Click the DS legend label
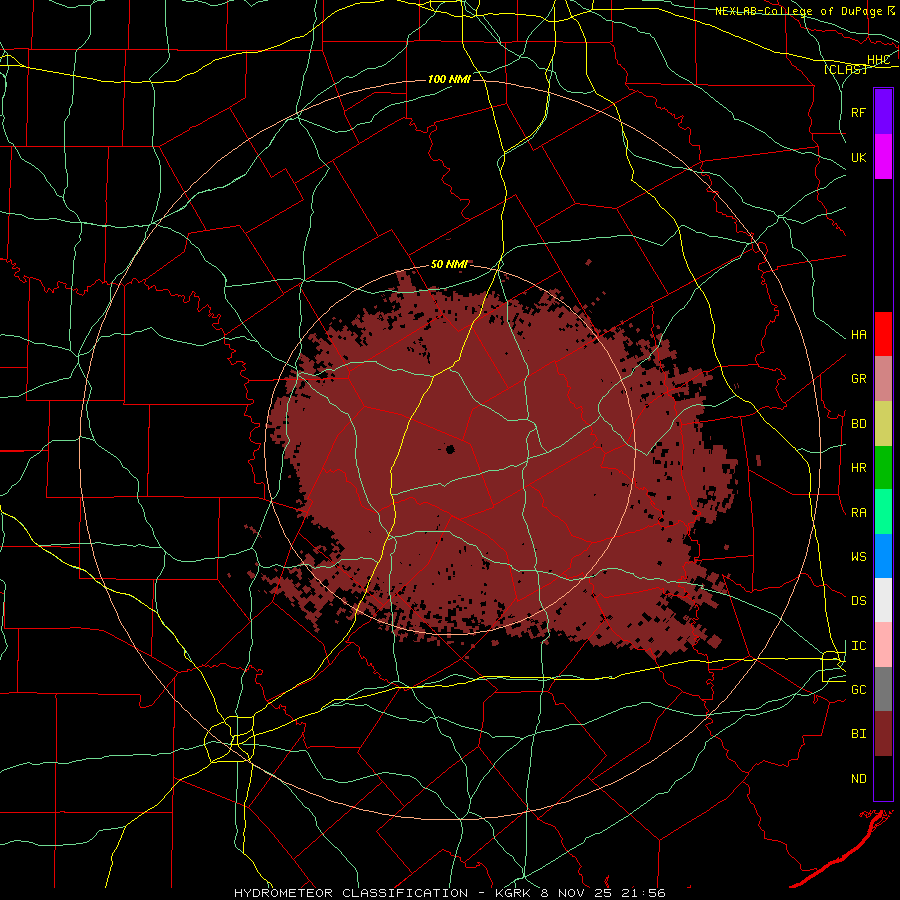The width and height of the screenshot is (900, 900). 858,601
